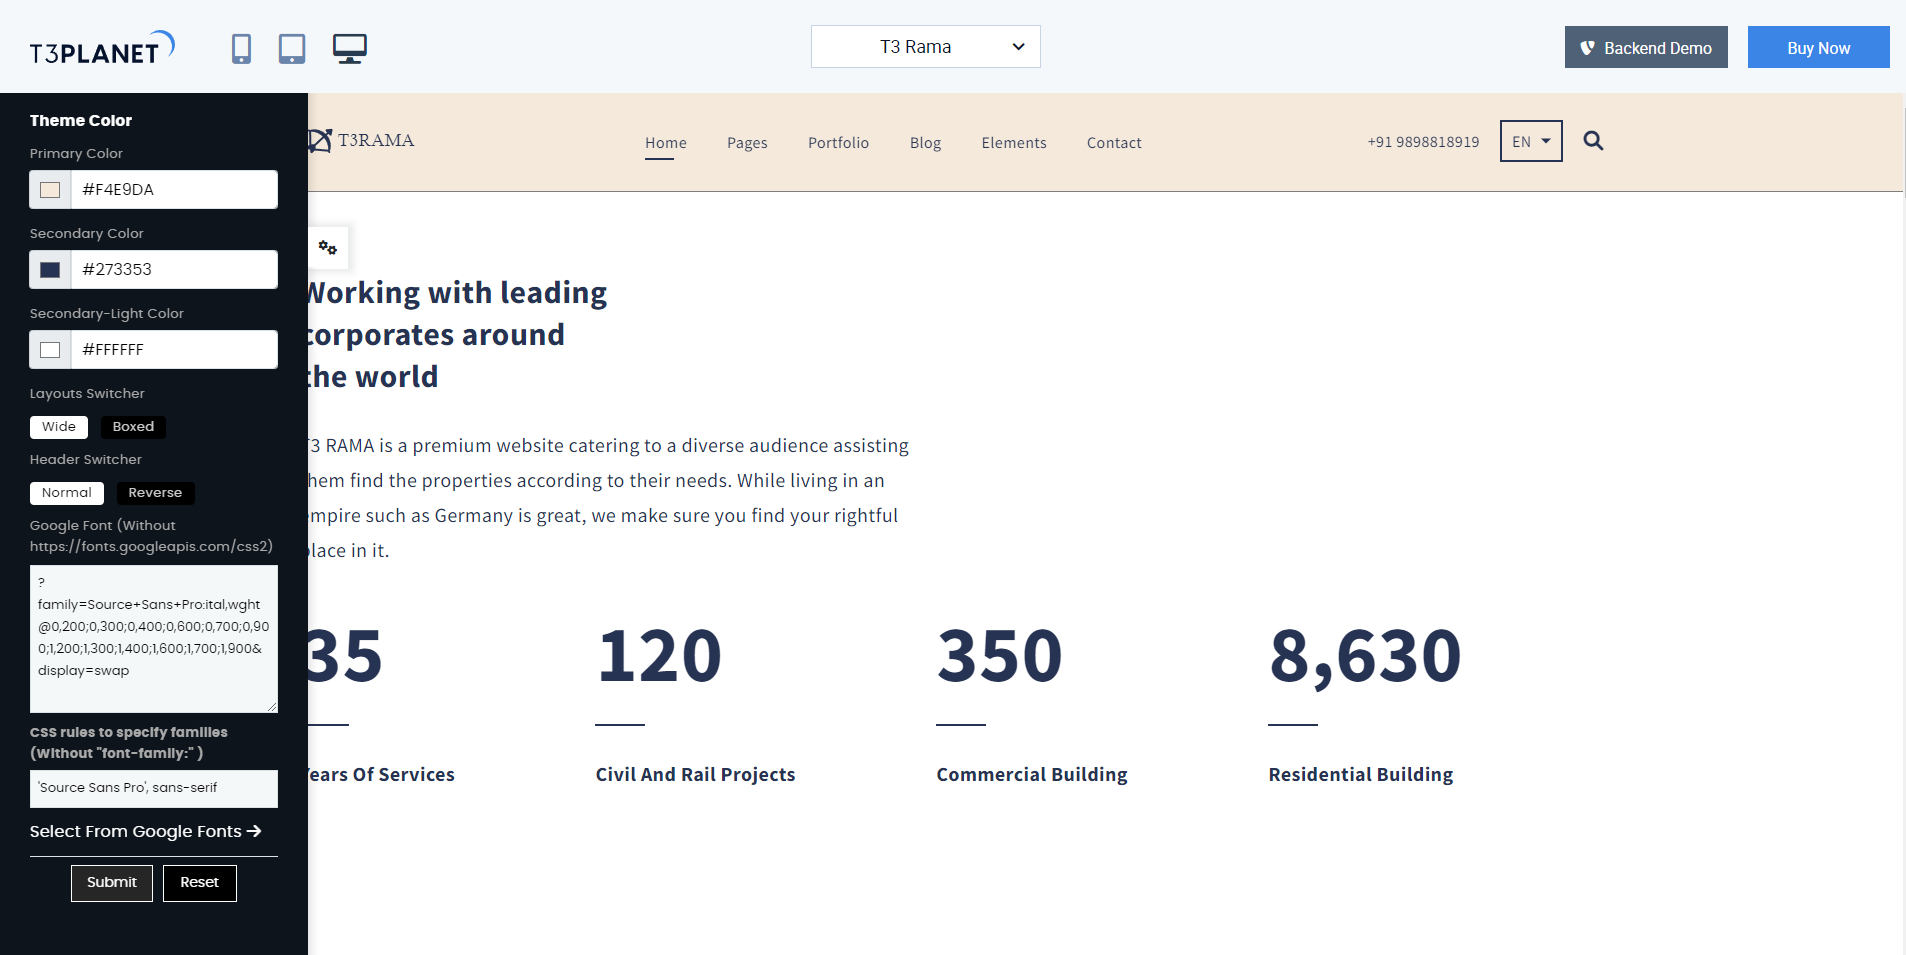Open the Elements menu
Image resolution: width=1906 pixels, height=955 pixels.
1014,143
